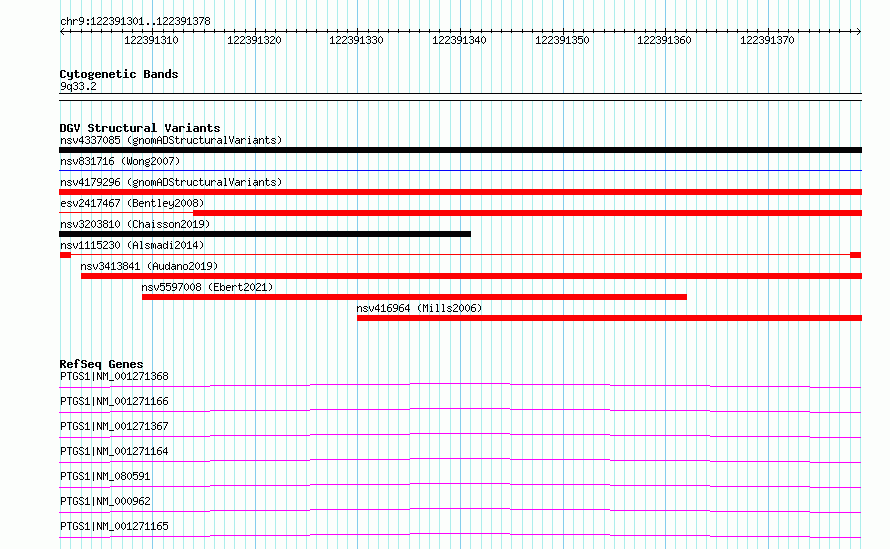Click the red bar of nsv4179296

[x=460, y=192]
